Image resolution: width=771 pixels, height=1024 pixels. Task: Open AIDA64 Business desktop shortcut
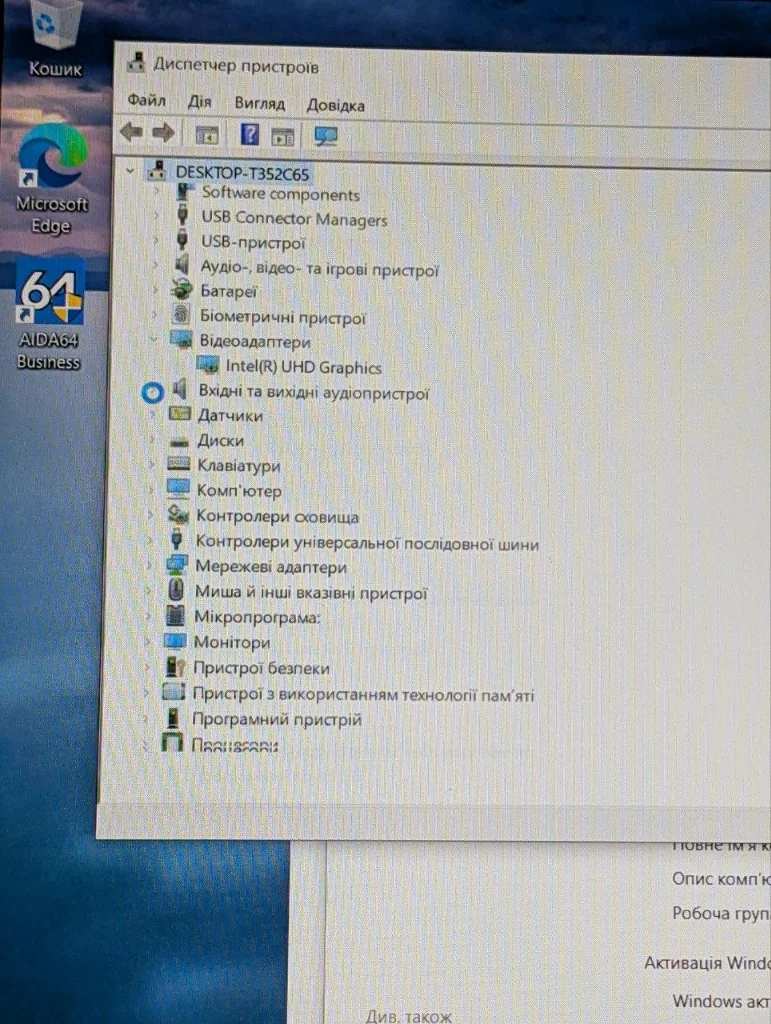click(50, 315)
